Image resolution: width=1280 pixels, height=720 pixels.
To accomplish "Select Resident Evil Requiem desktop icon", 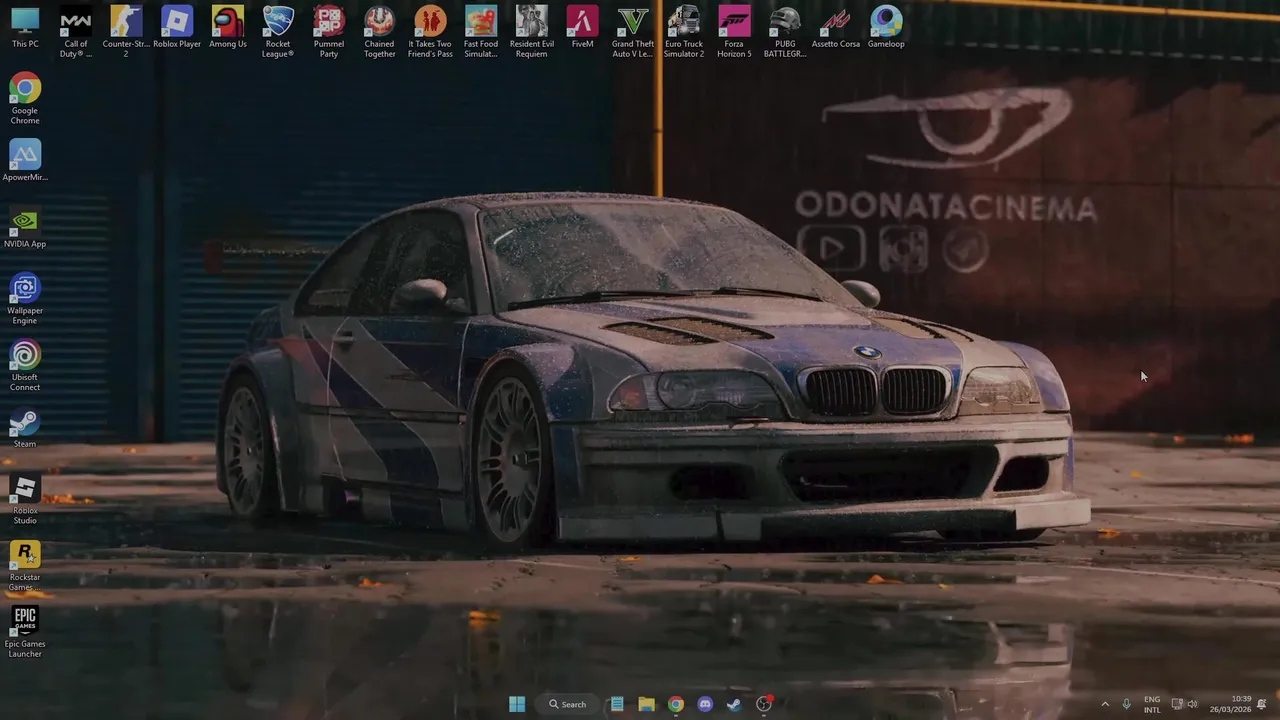I will [532, 31].
